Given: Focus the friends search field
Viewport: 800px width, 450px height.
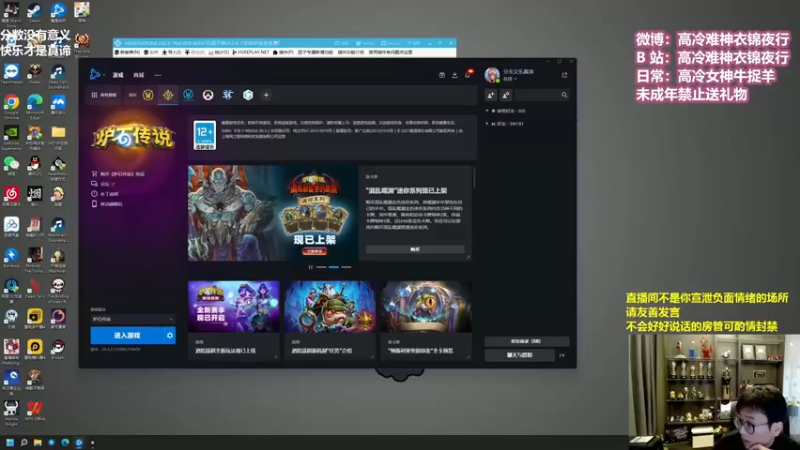Looking at the screenshot, I should (541, 95).
